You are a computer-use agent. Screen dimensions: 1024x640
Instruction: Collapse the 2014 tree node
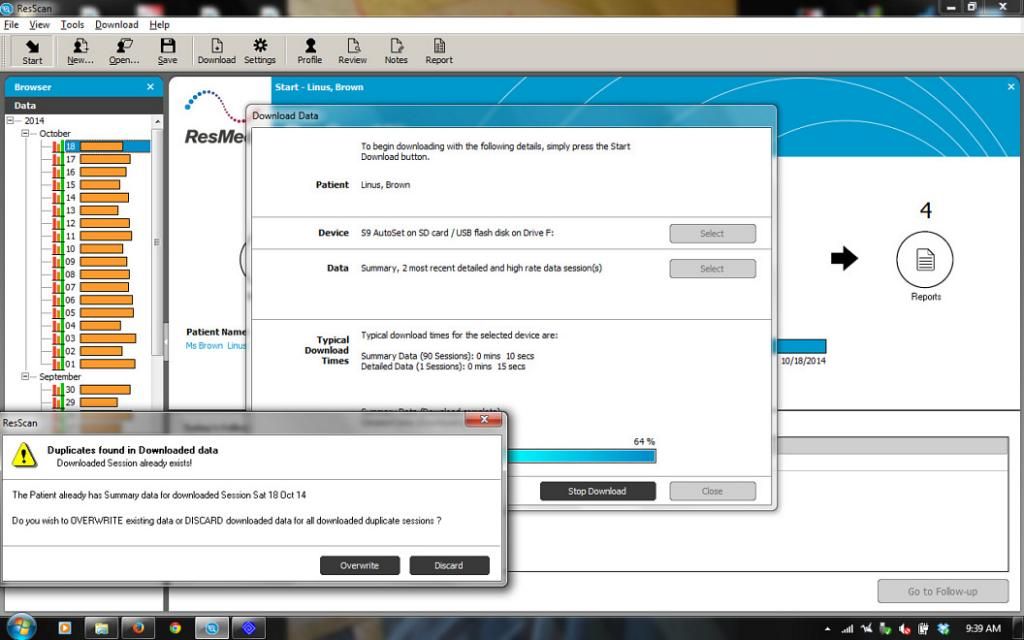tap(10, 120)
